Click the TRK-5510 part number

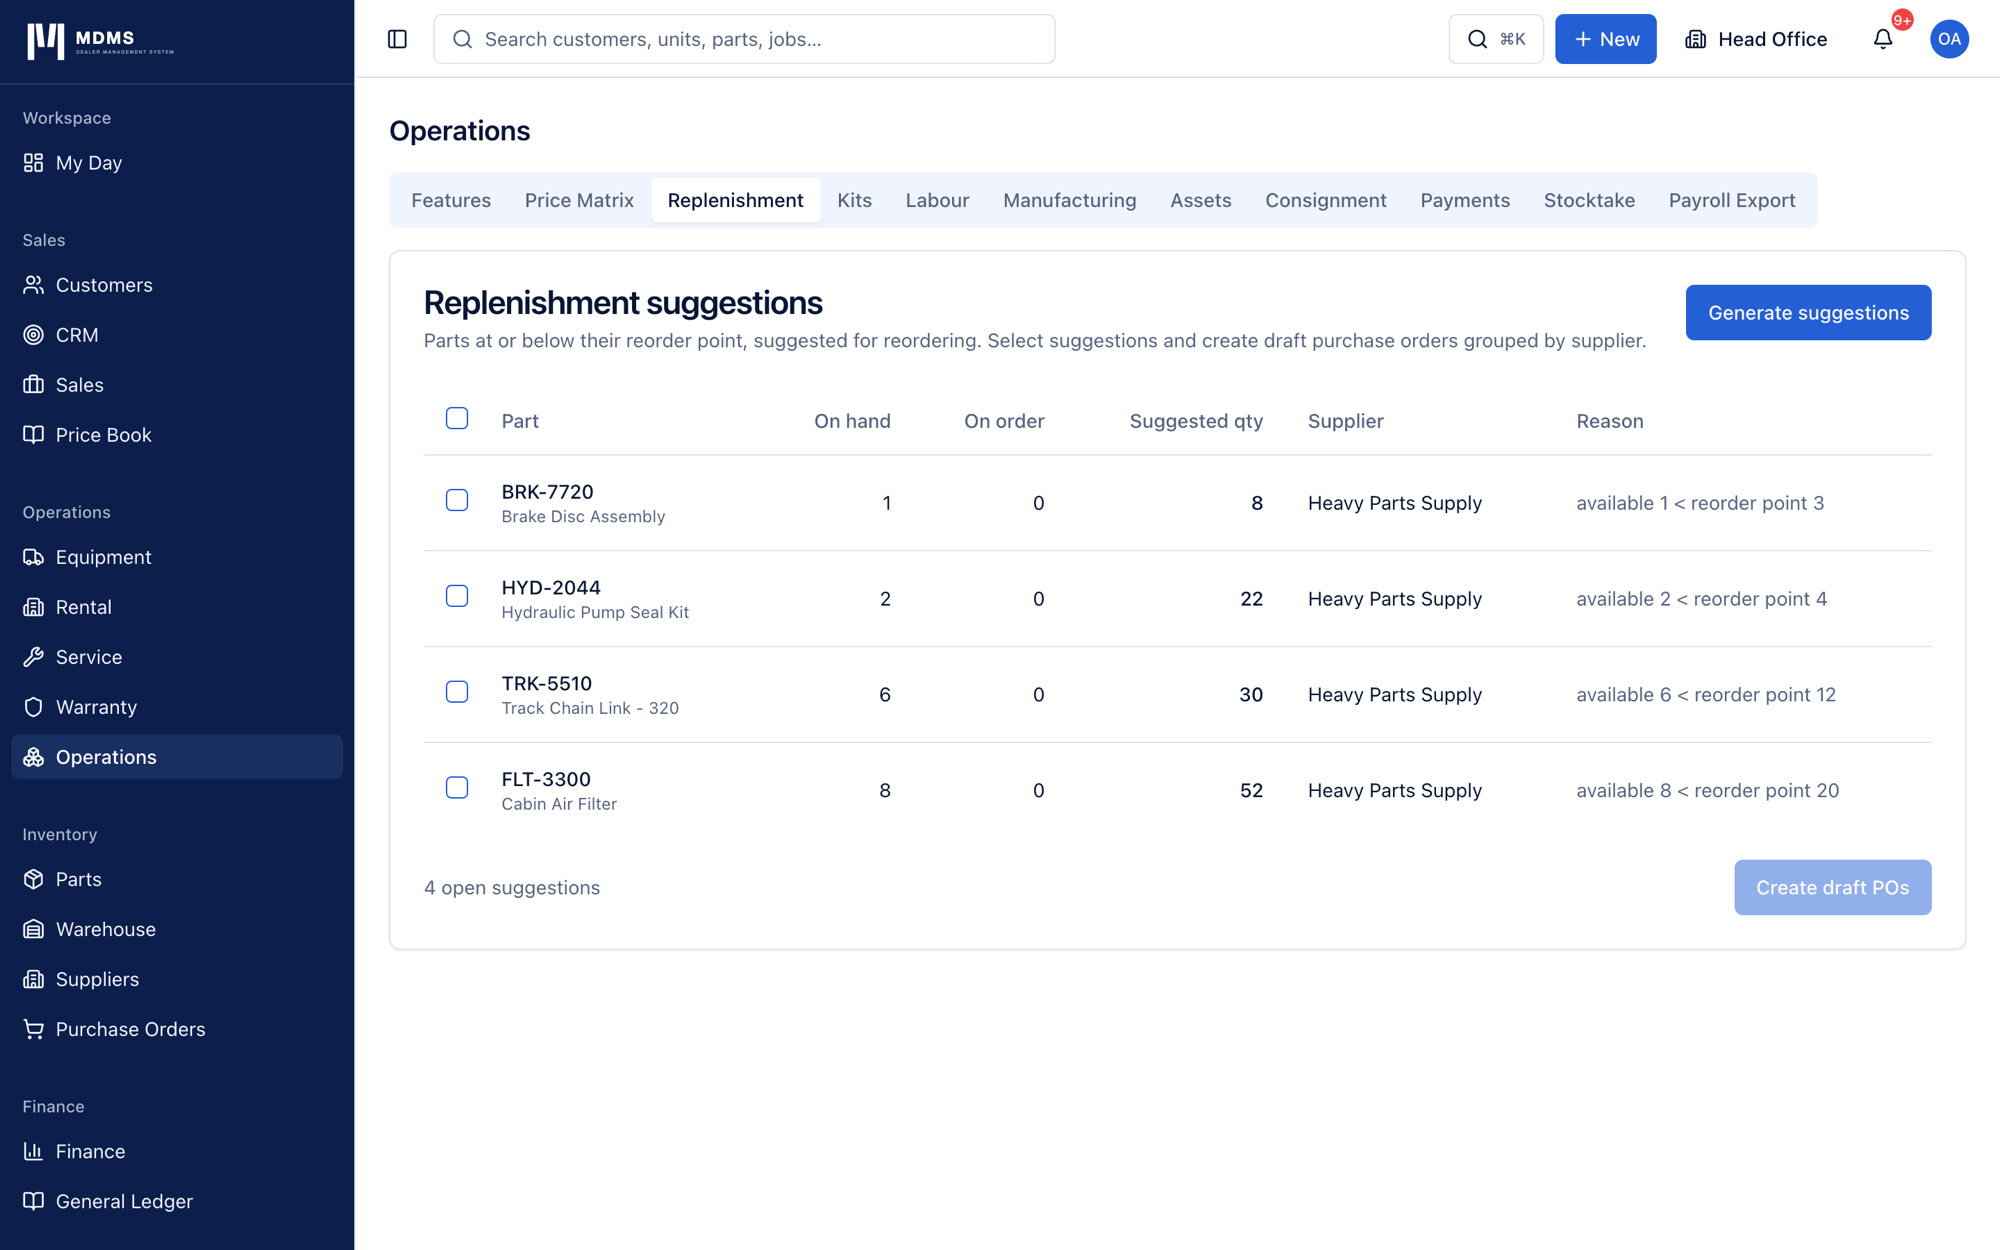[547, 684]
